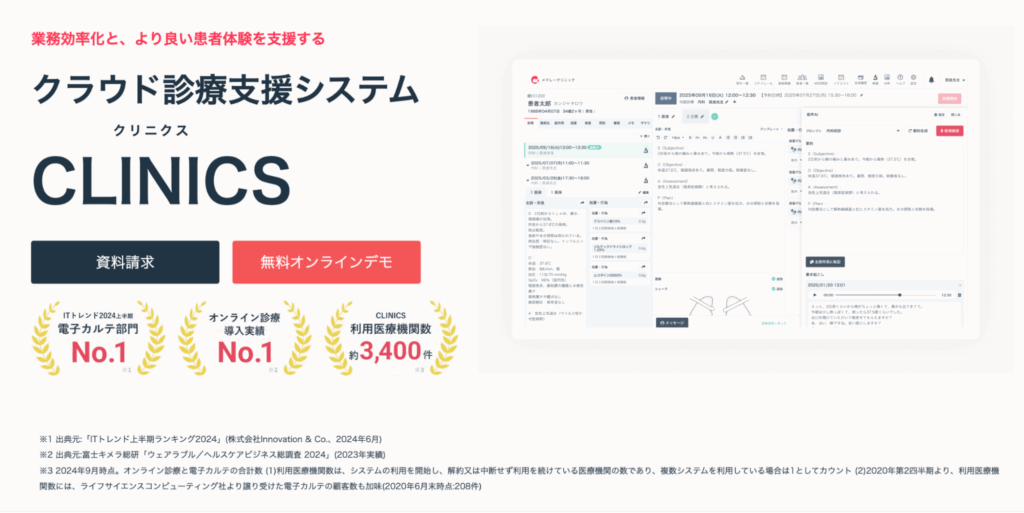
Task: Expand the 2025/07/07 11:00~11:30 visit entry
Action: tap(588, 165)
